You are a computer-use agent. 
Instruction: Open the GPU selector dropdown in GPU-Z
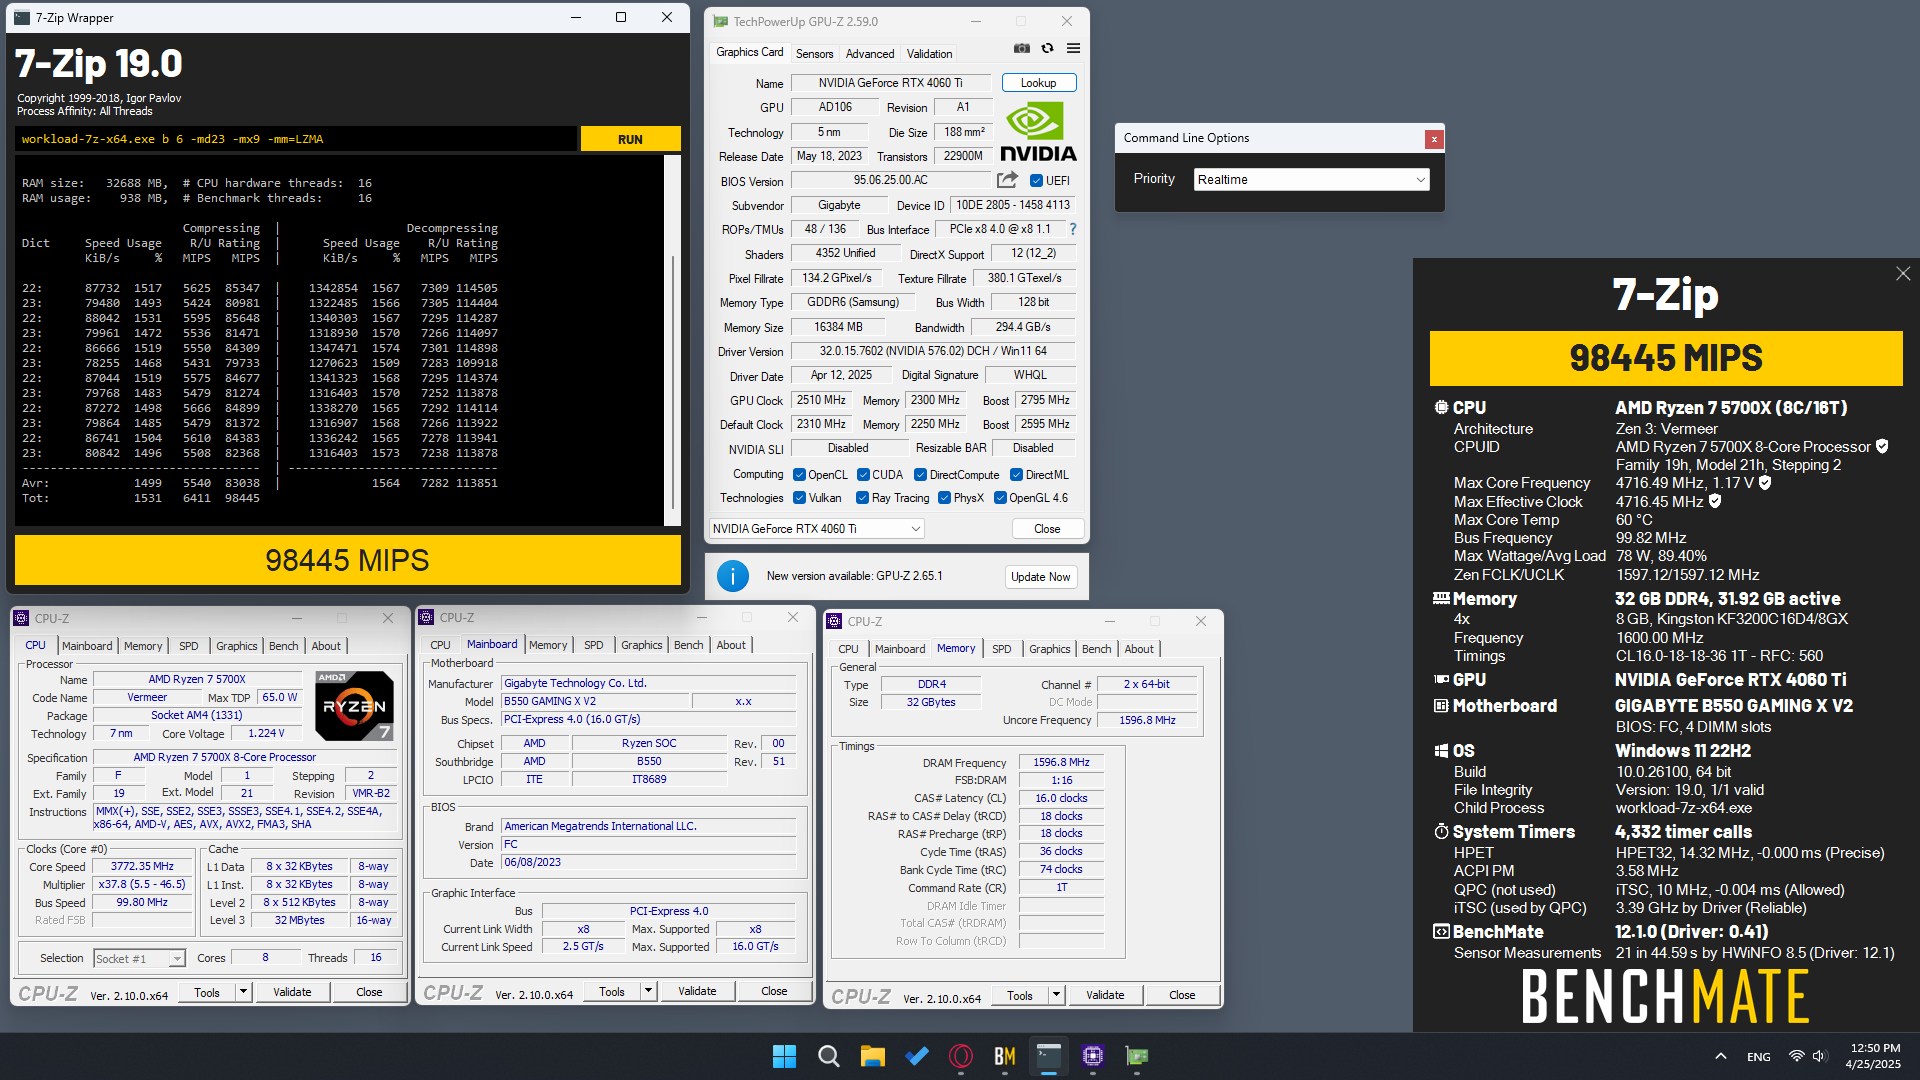point(816,528)
